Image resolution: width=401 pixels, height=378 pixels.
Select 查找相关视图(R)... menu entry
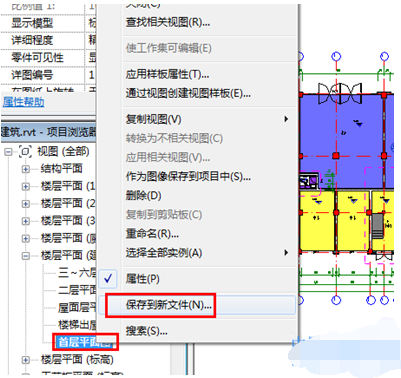[168, 23]
